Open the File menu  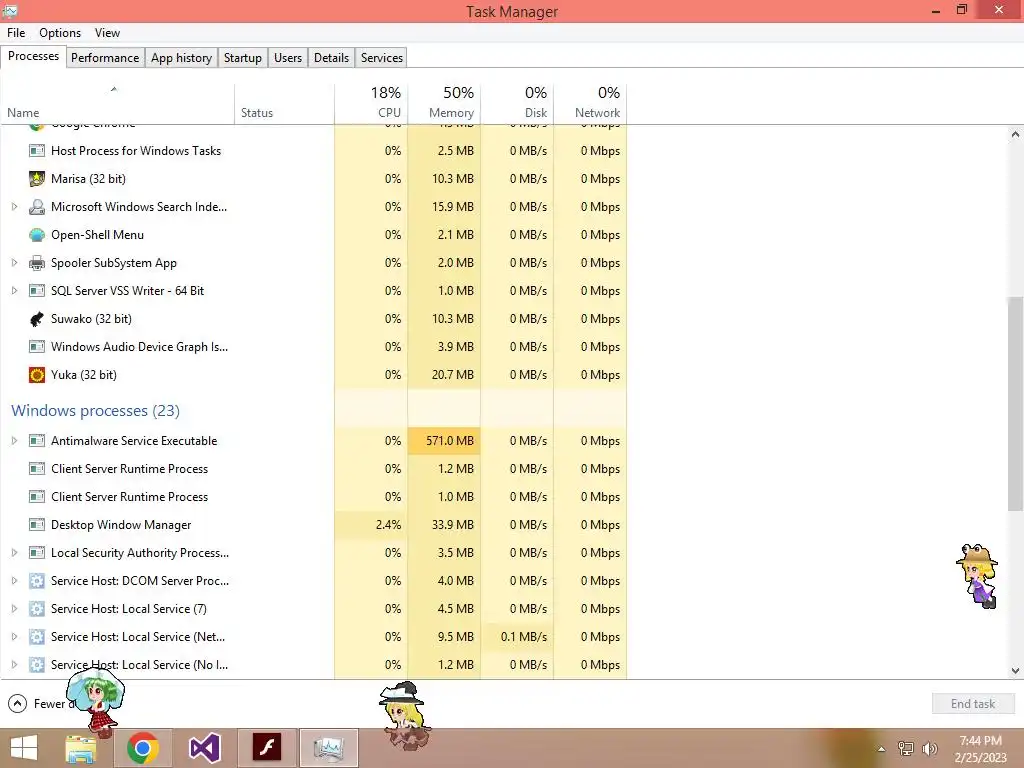pyautogui.click(x=16, y=33)
